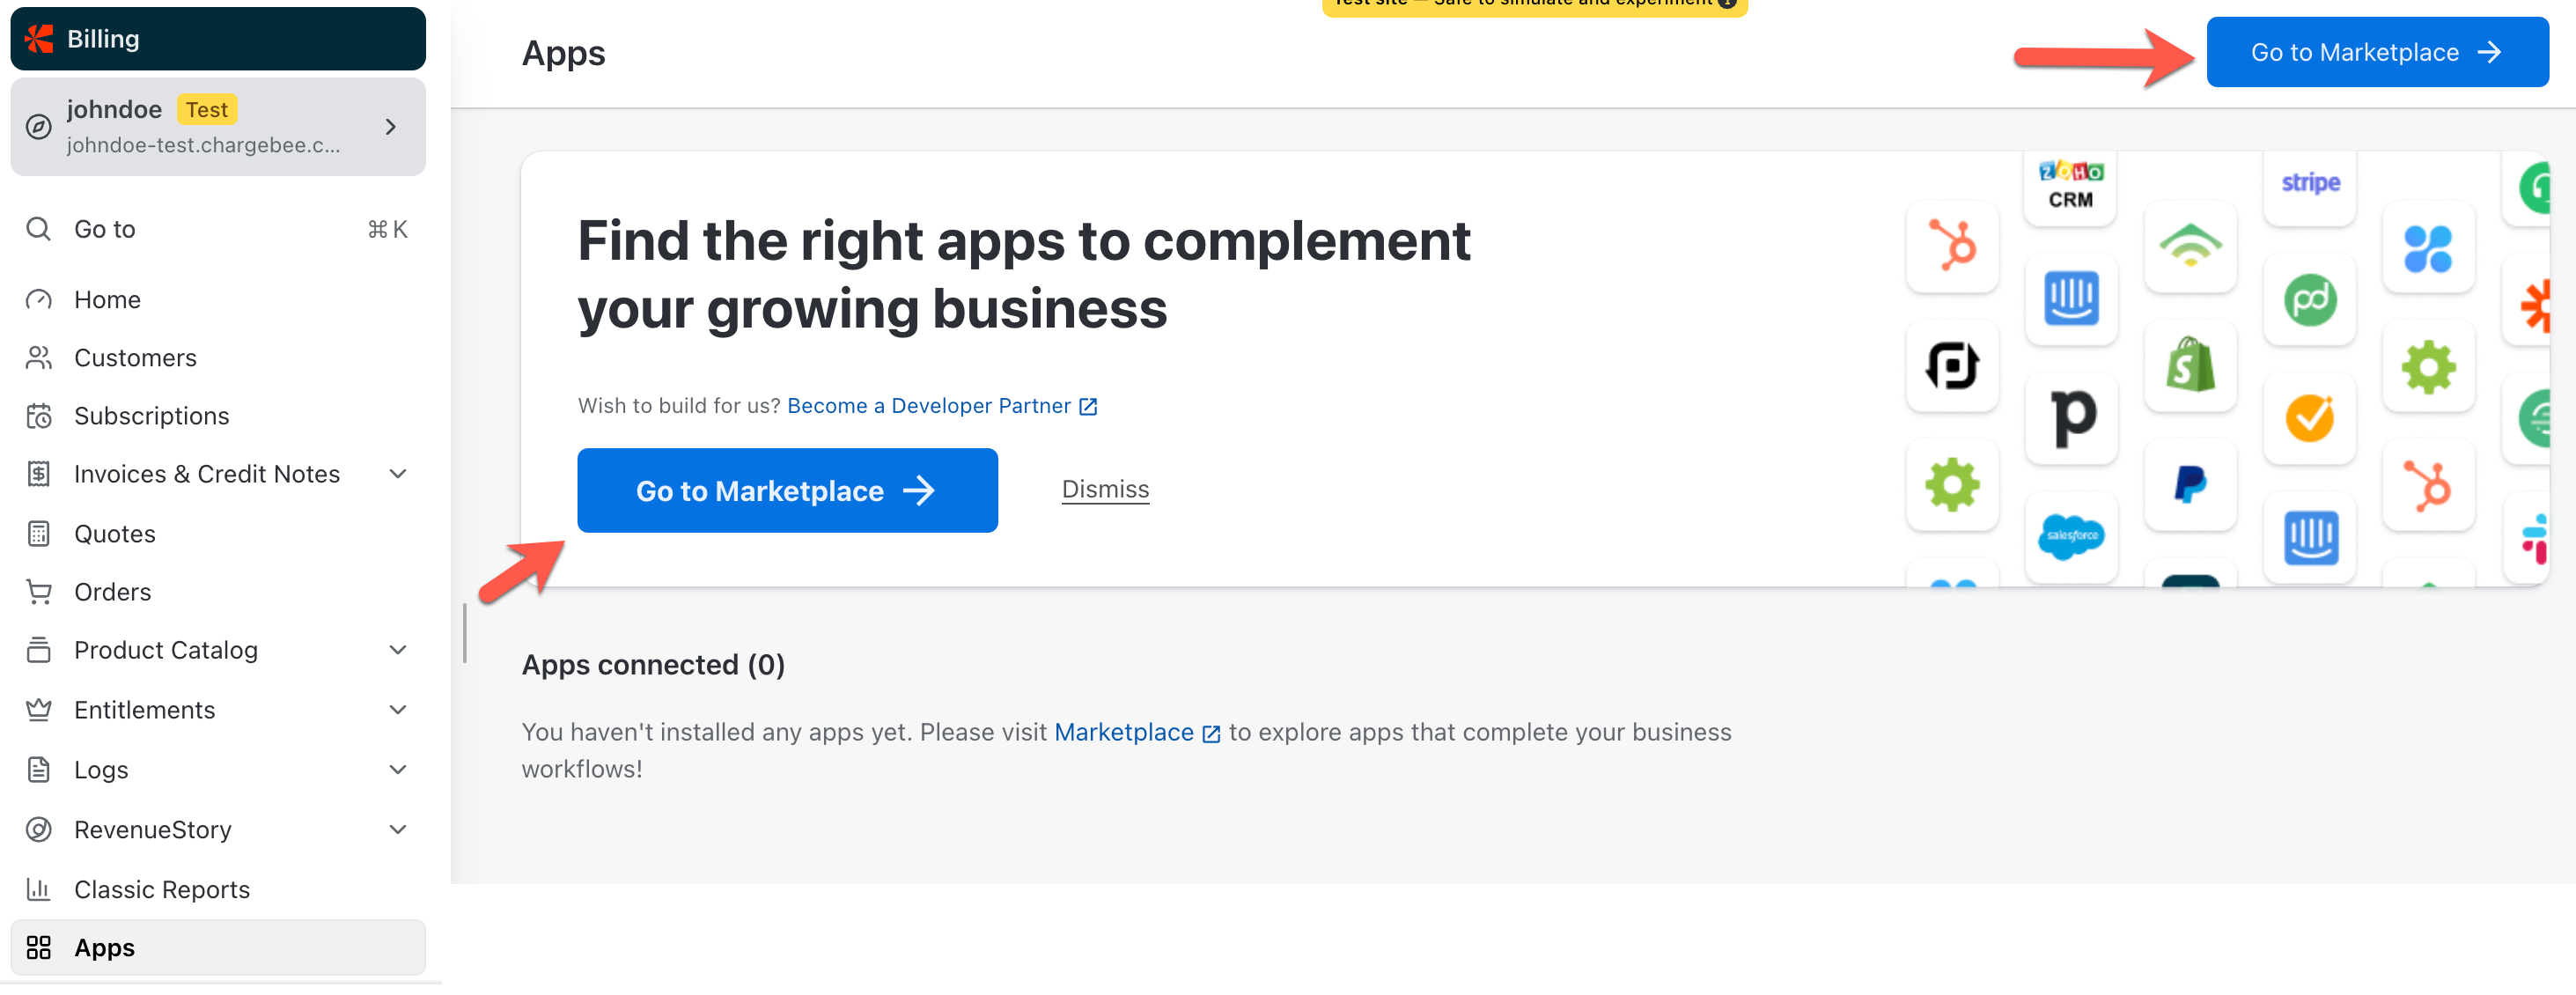The width and height of the screenshot is (2576, 995).
Task: Click the topmost HubSpot app icon
Action: pyautogui.click(x=1952, y=245)
